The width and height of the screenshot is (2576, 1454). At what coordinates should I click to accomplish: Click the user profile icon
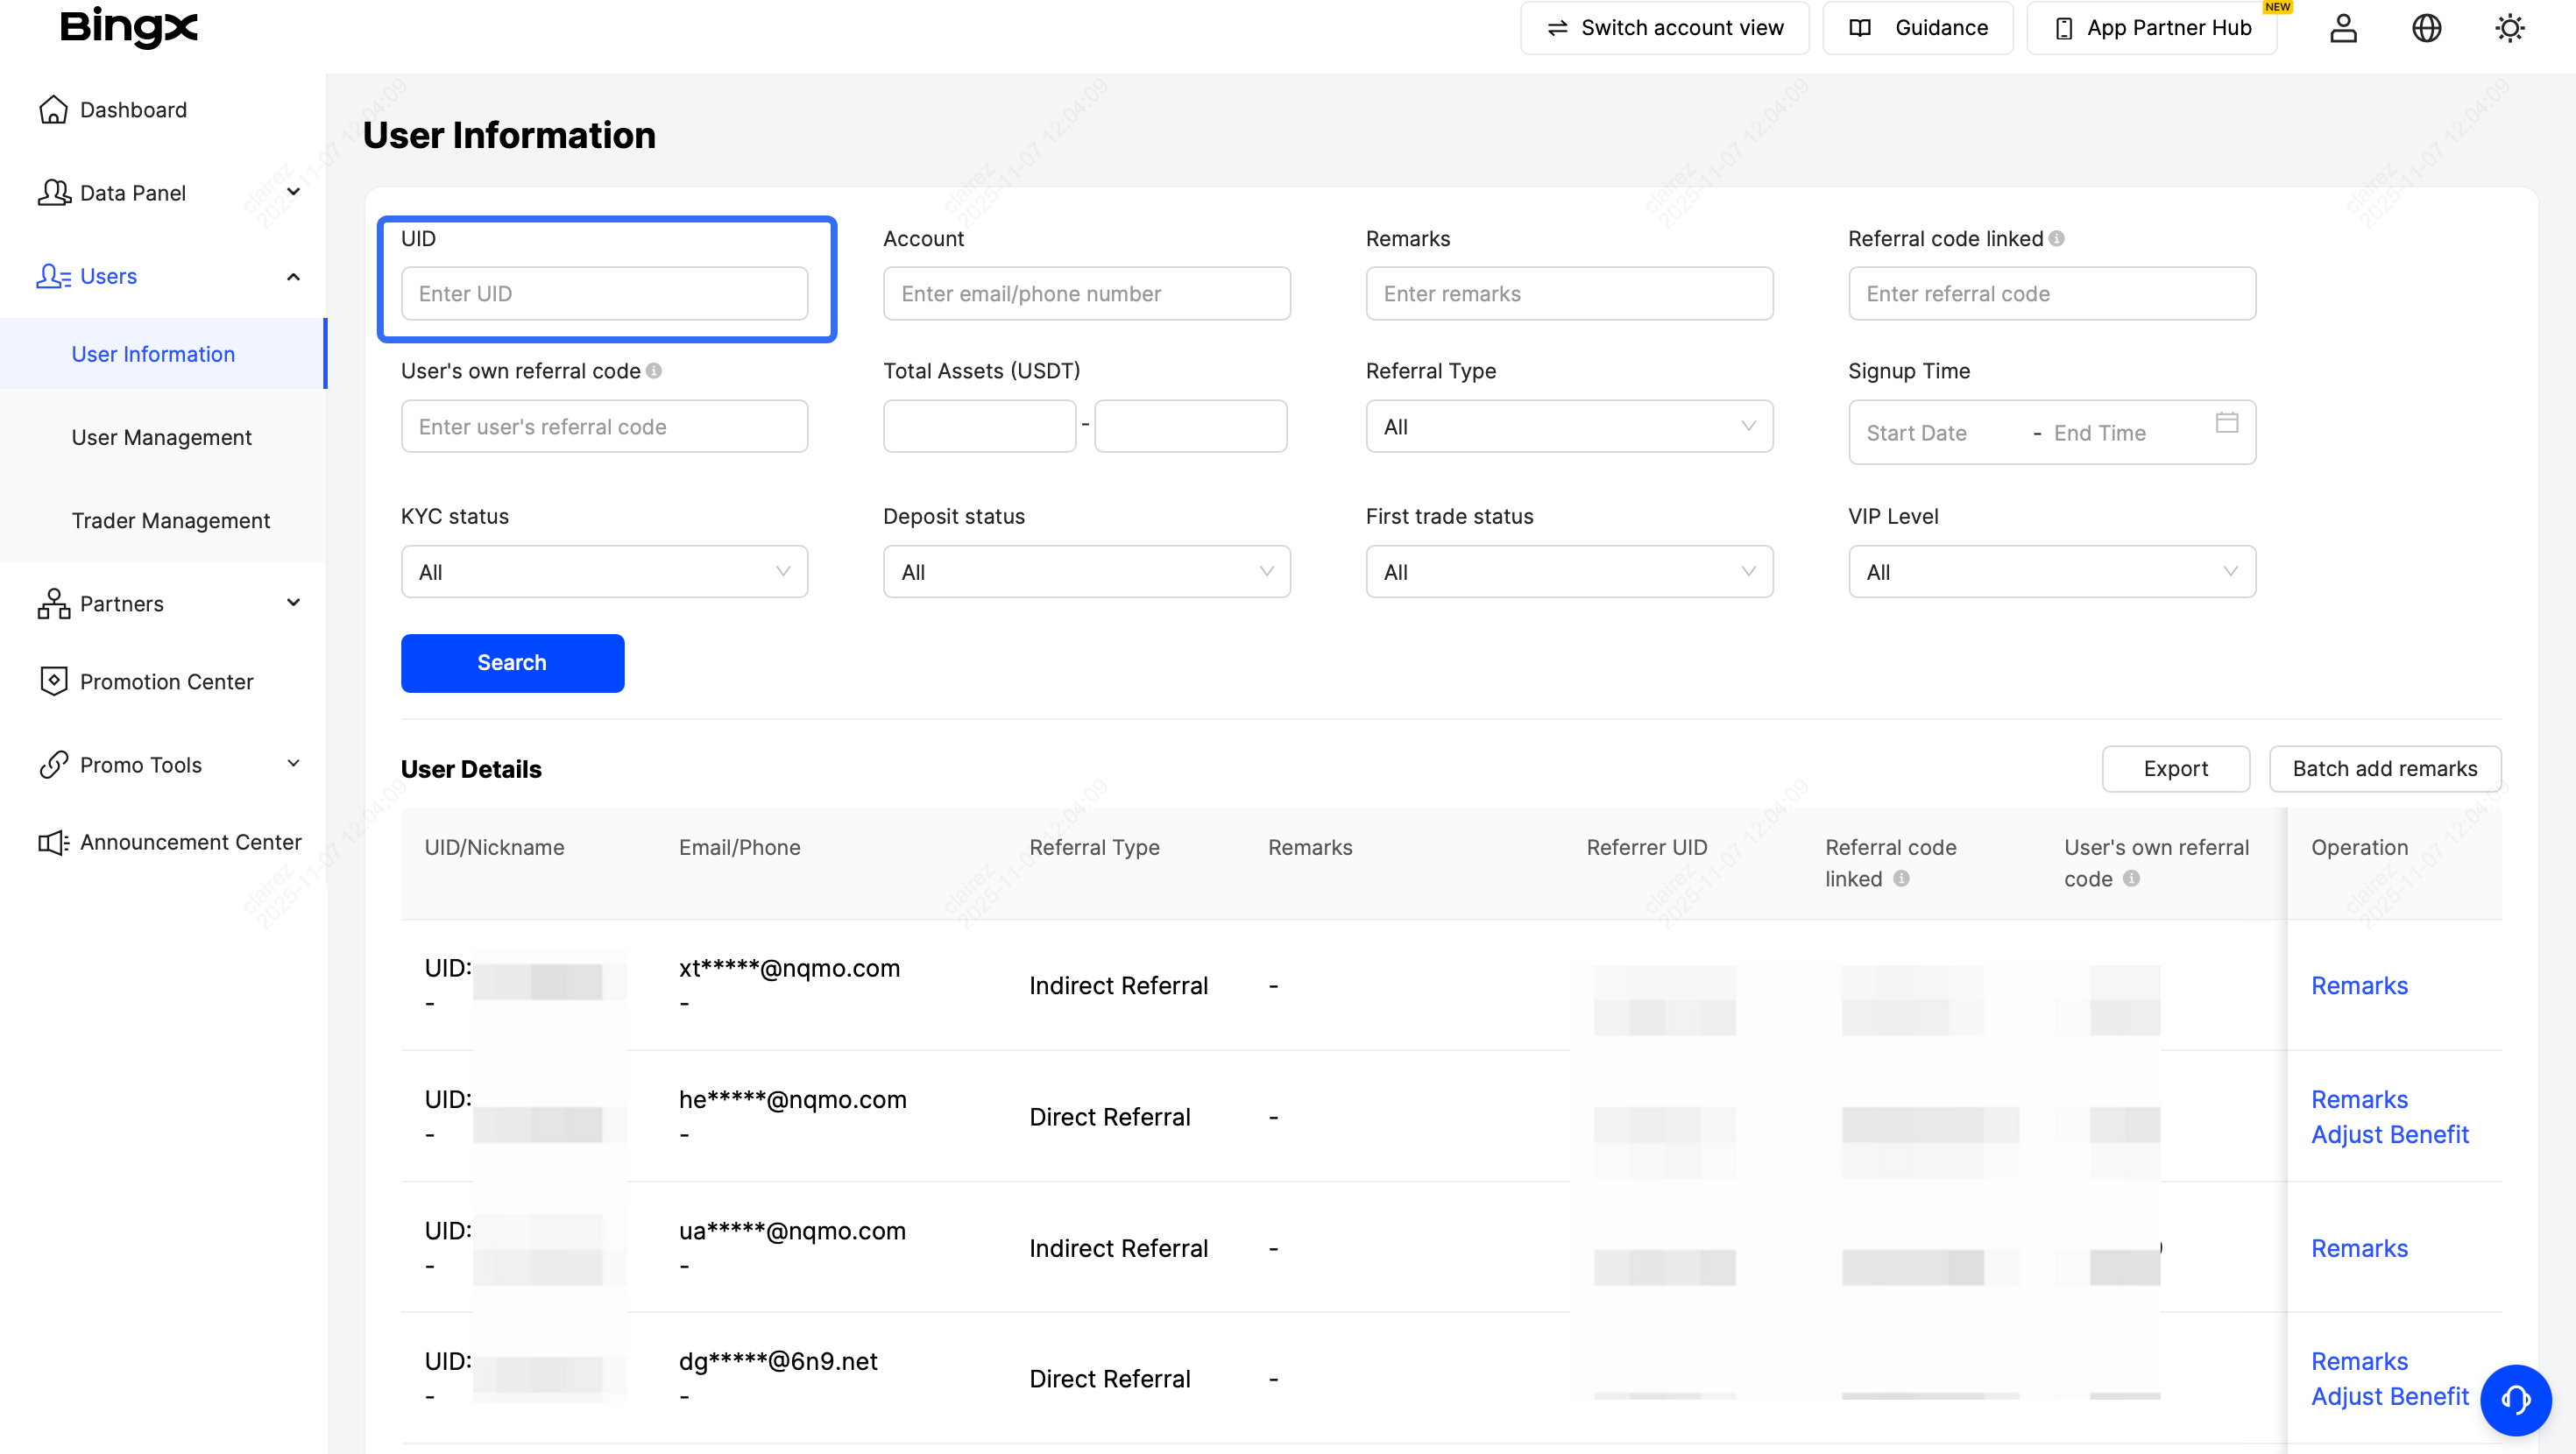(2343, 28)
